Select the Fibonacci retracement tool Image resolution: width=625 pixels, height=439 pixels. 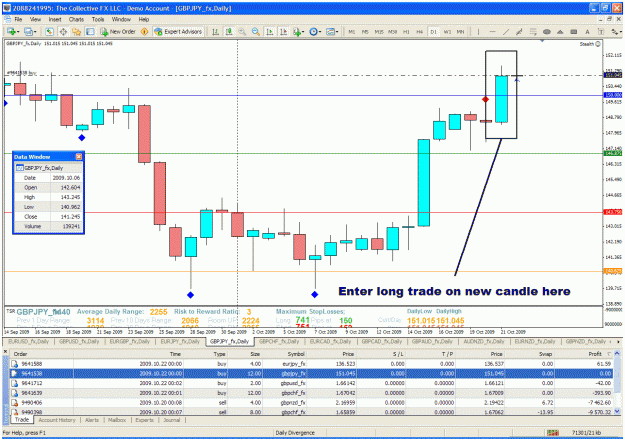pos(533,31)
